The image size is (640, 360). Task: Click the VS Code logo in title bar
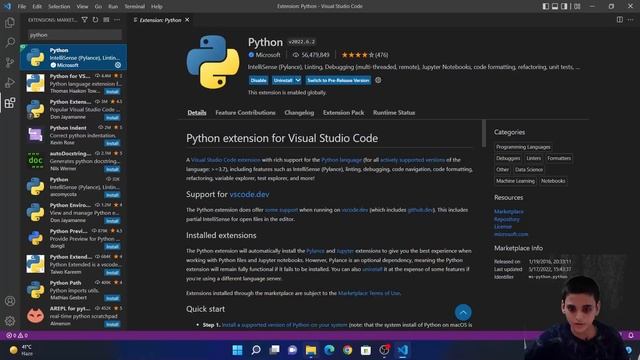click(7, 6)
